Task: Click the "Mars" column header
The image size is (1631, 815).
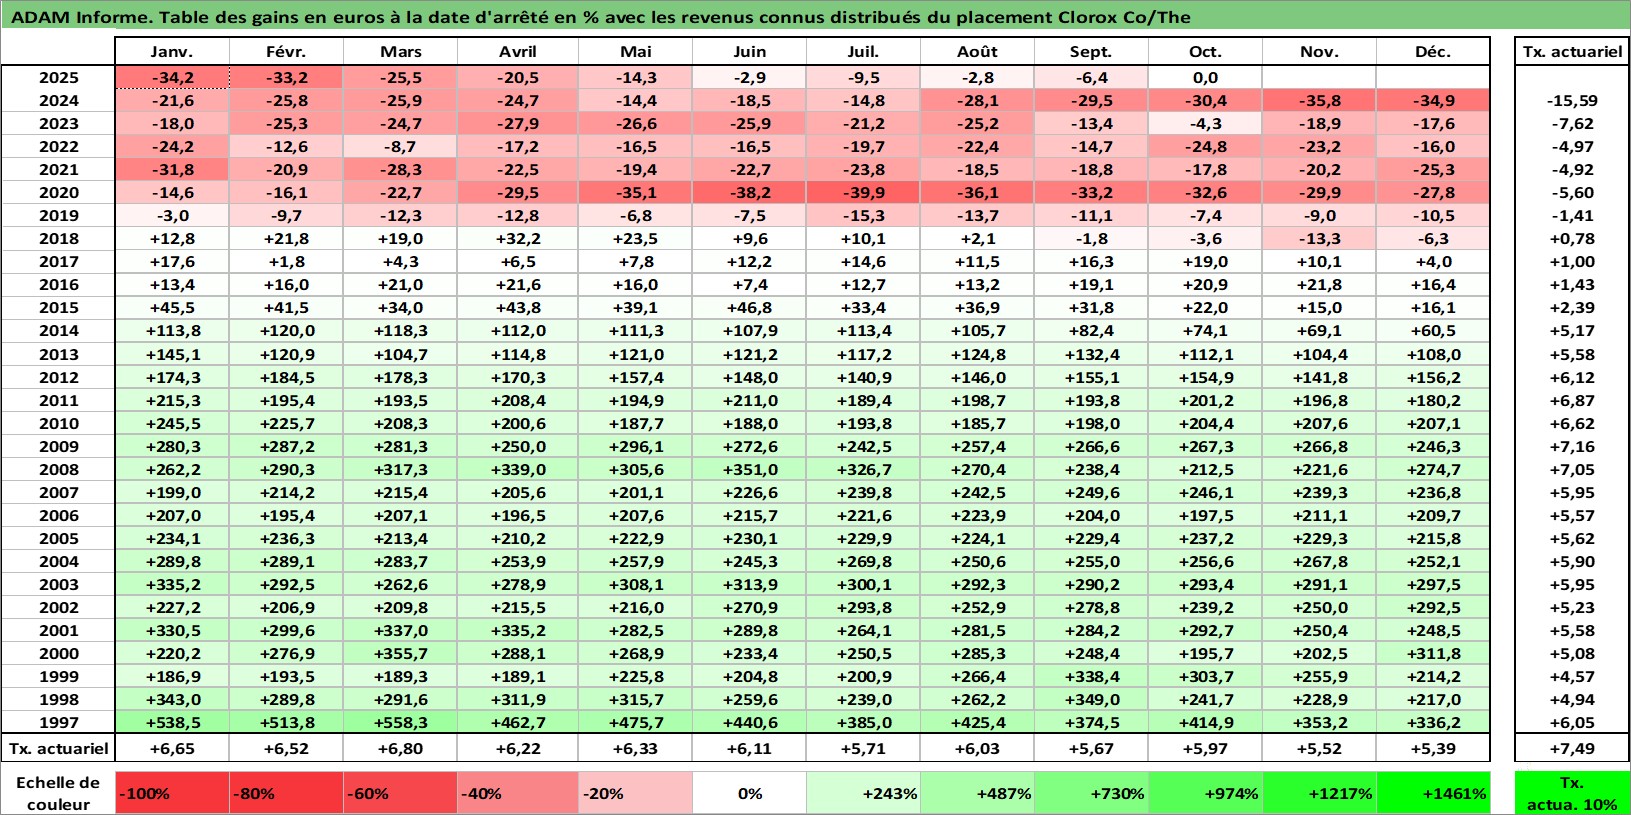Action: tap(400, 52)
